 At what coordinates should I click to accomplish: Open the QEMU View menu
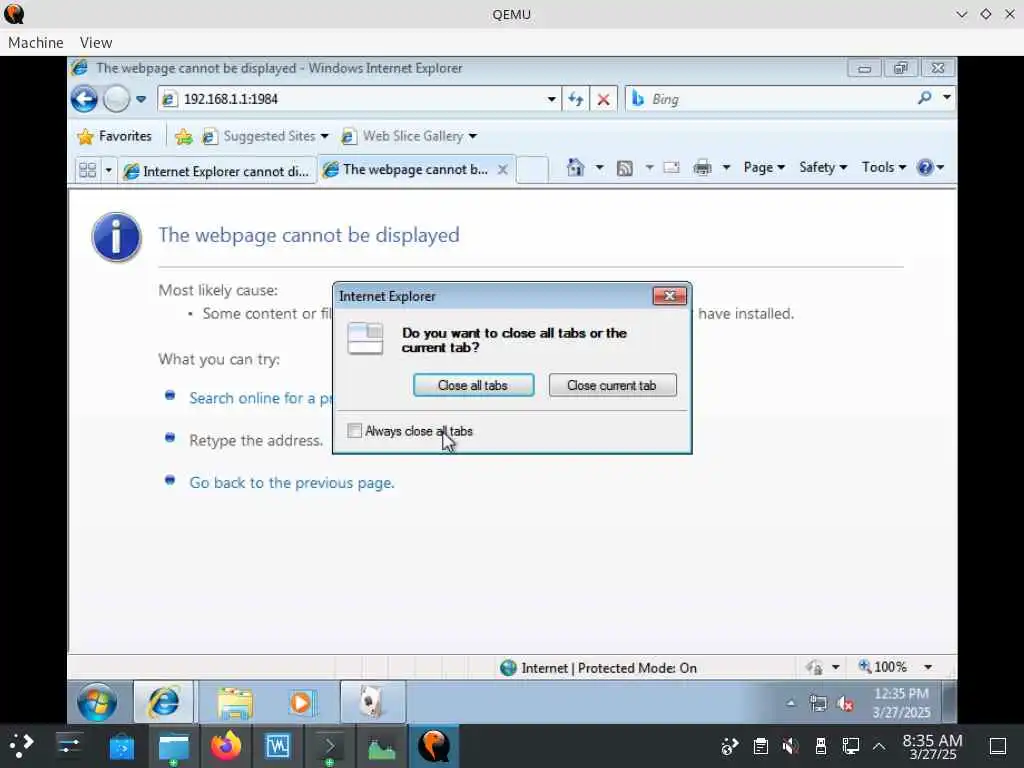[96, 42]
